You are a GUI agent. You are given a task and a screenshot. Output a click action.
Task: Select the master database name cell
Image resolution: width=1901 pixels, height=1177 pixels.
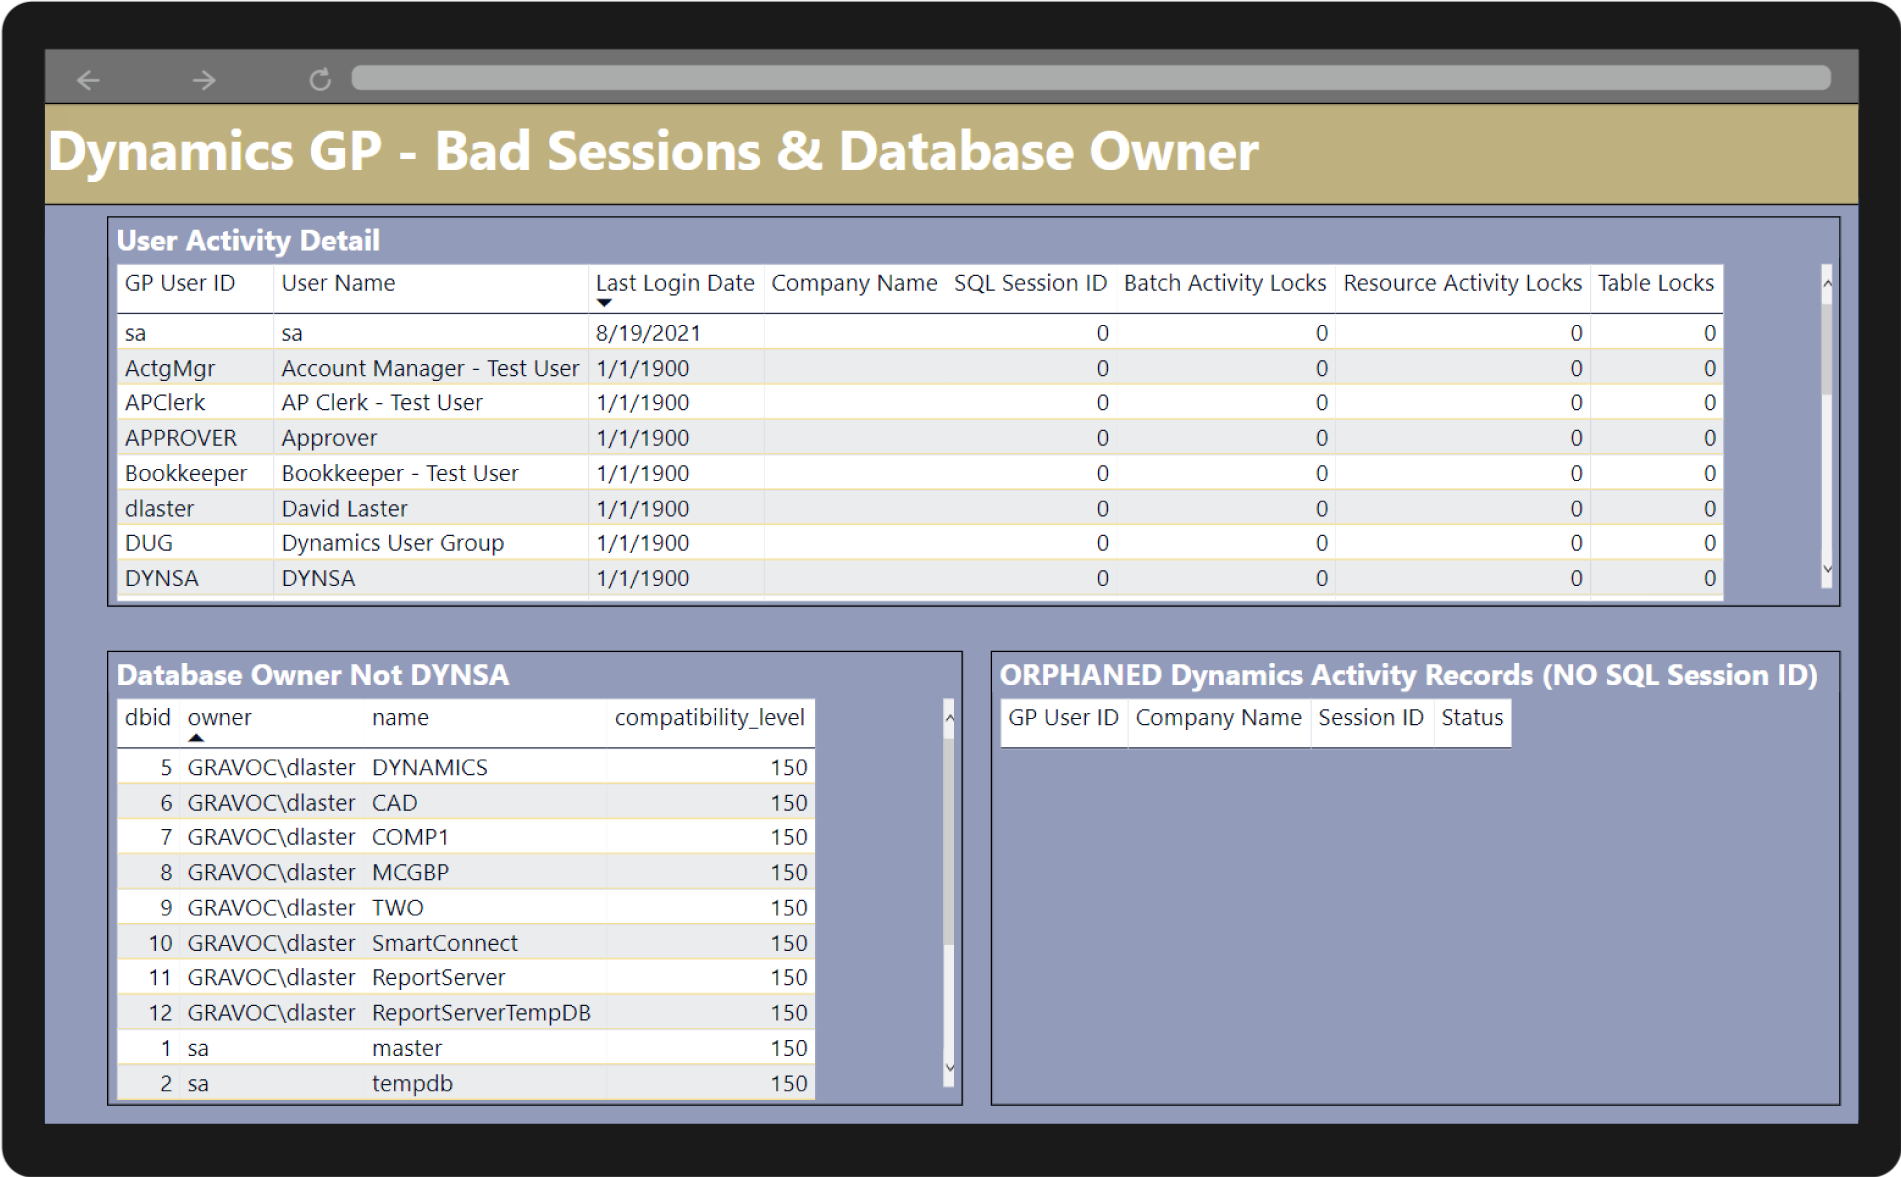(407, 1048)
